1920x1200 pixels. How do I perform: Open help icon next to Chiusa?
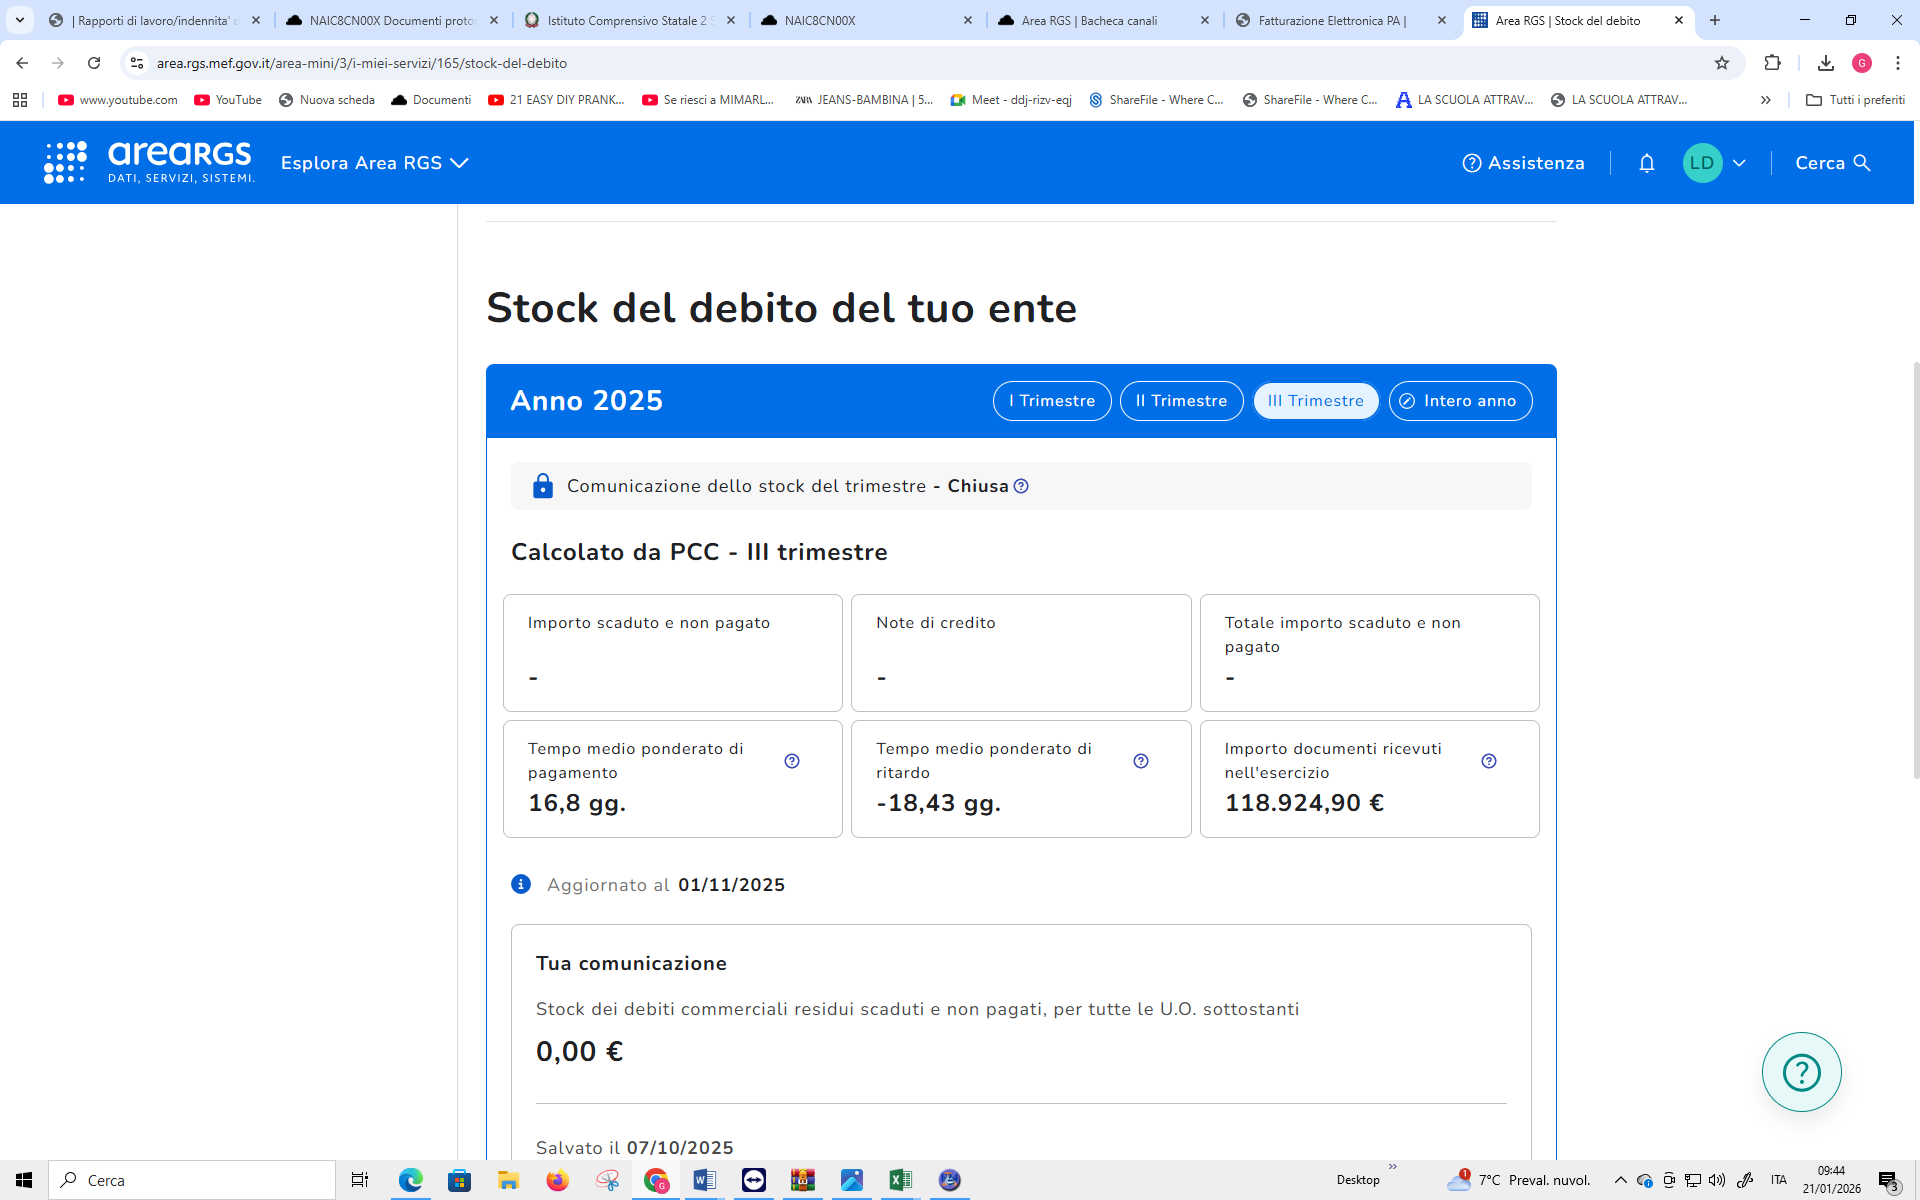(1021, 486)
